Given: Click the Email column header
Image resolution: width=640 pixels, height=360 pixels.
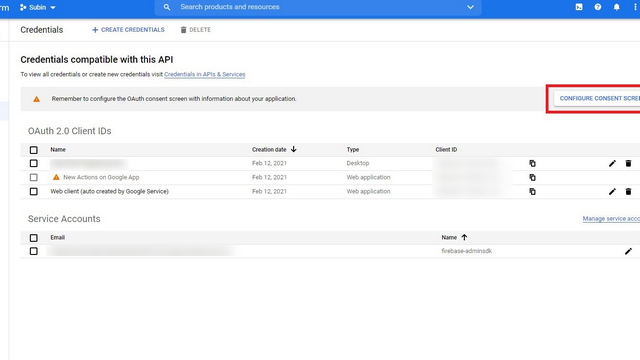Looking at the screenshot, I should point(58,237).
